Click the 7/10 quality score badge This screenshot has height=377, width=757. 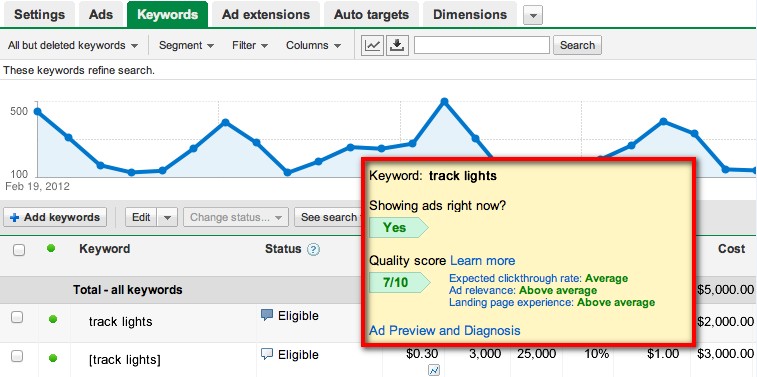[399, 282]
